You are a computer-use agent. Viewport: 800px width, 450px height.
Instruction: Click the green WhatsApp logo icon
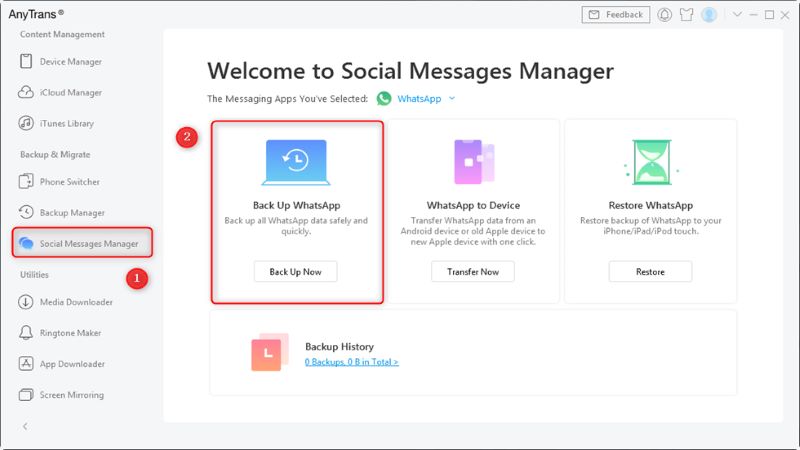[x=384, y=98]
